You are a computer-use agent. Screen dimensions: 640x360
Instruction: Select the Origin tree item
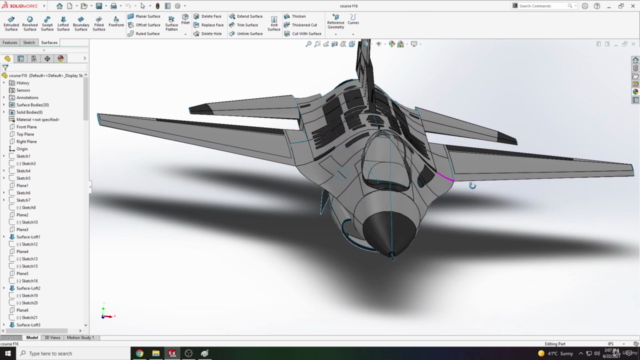pyautogui.click(x=18, y=149)
